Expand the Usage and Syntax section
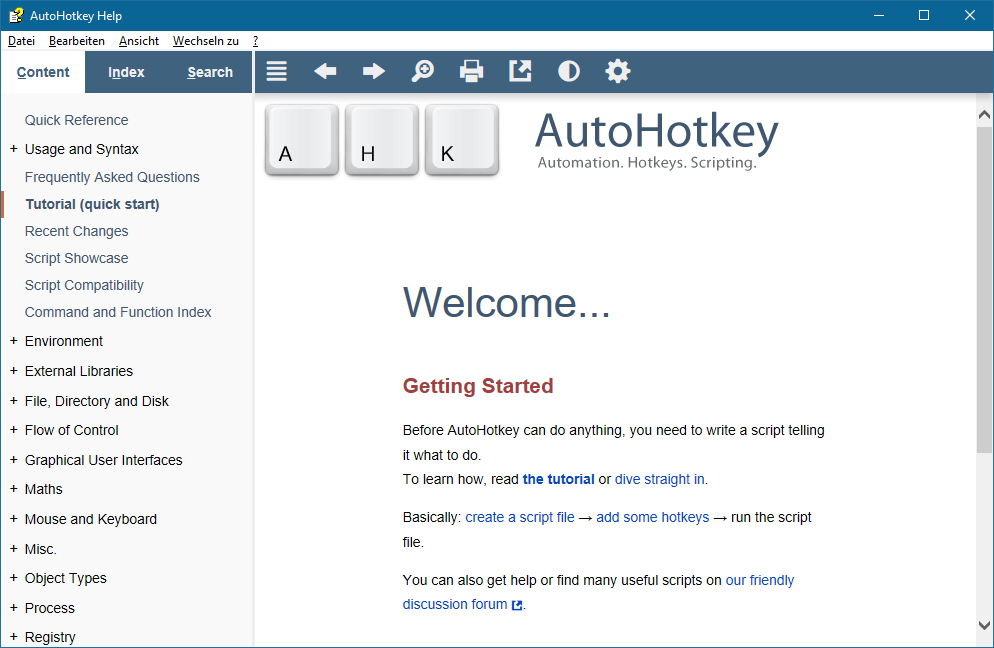994x648 pixels. click(13, 149)
